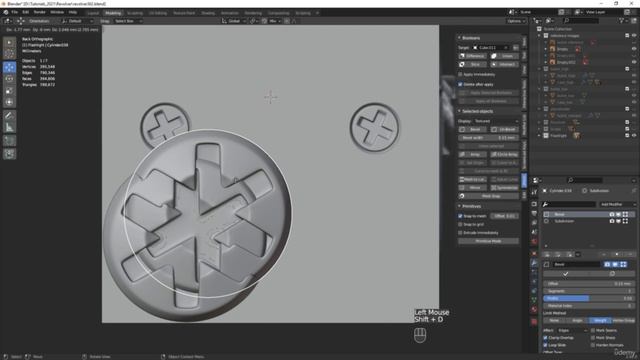This screenshot has width=640, height=360.
Task: Toggle Delete after apply checkbox
Action: click(460, 84)
